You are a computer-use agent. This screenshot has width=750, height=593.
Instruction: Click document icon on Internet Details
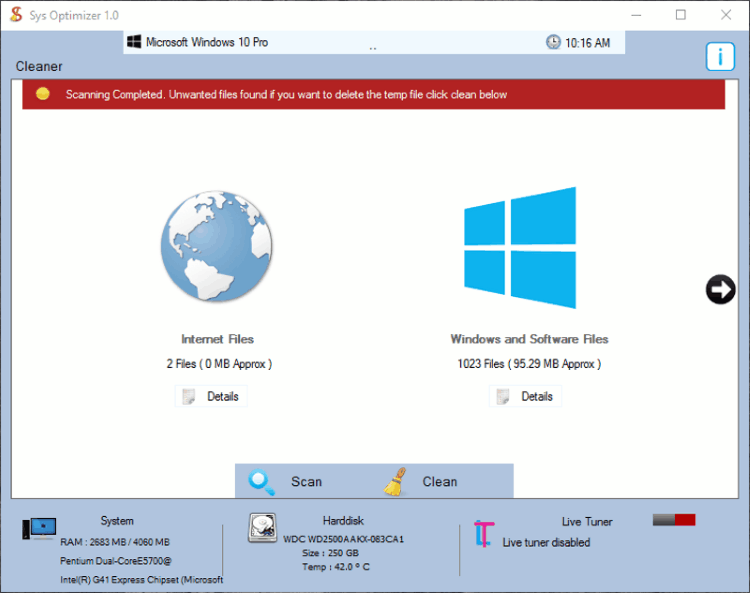point(189,396)
